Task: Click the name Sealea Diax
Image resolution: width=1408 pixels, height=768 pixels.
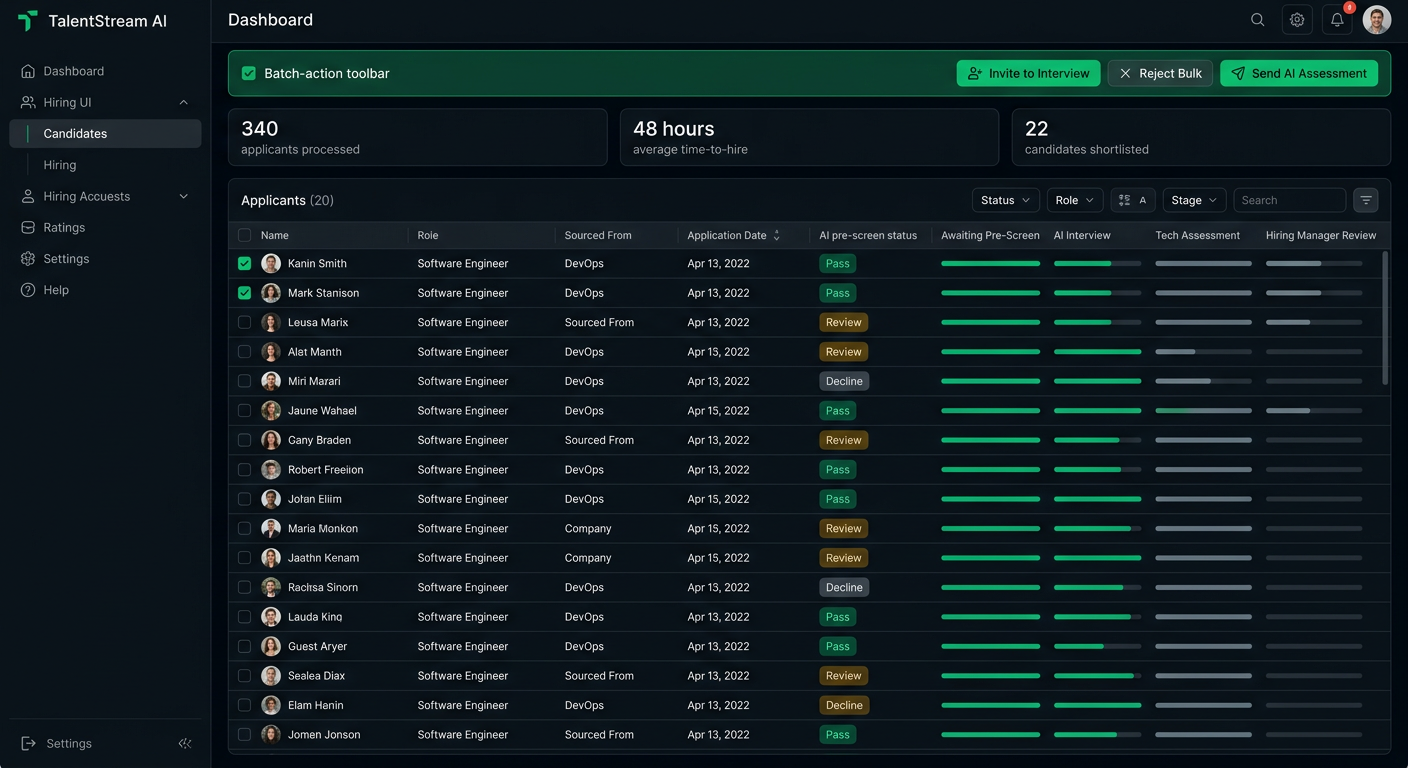Action: pos(316,676)
